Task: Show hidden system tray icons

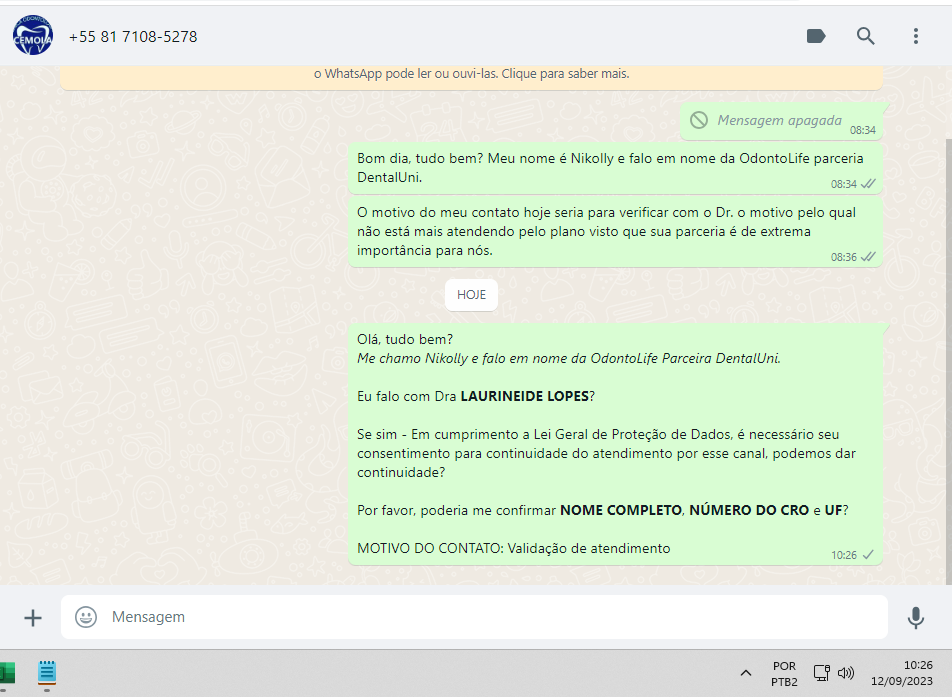Action: [x=746, y=673]
